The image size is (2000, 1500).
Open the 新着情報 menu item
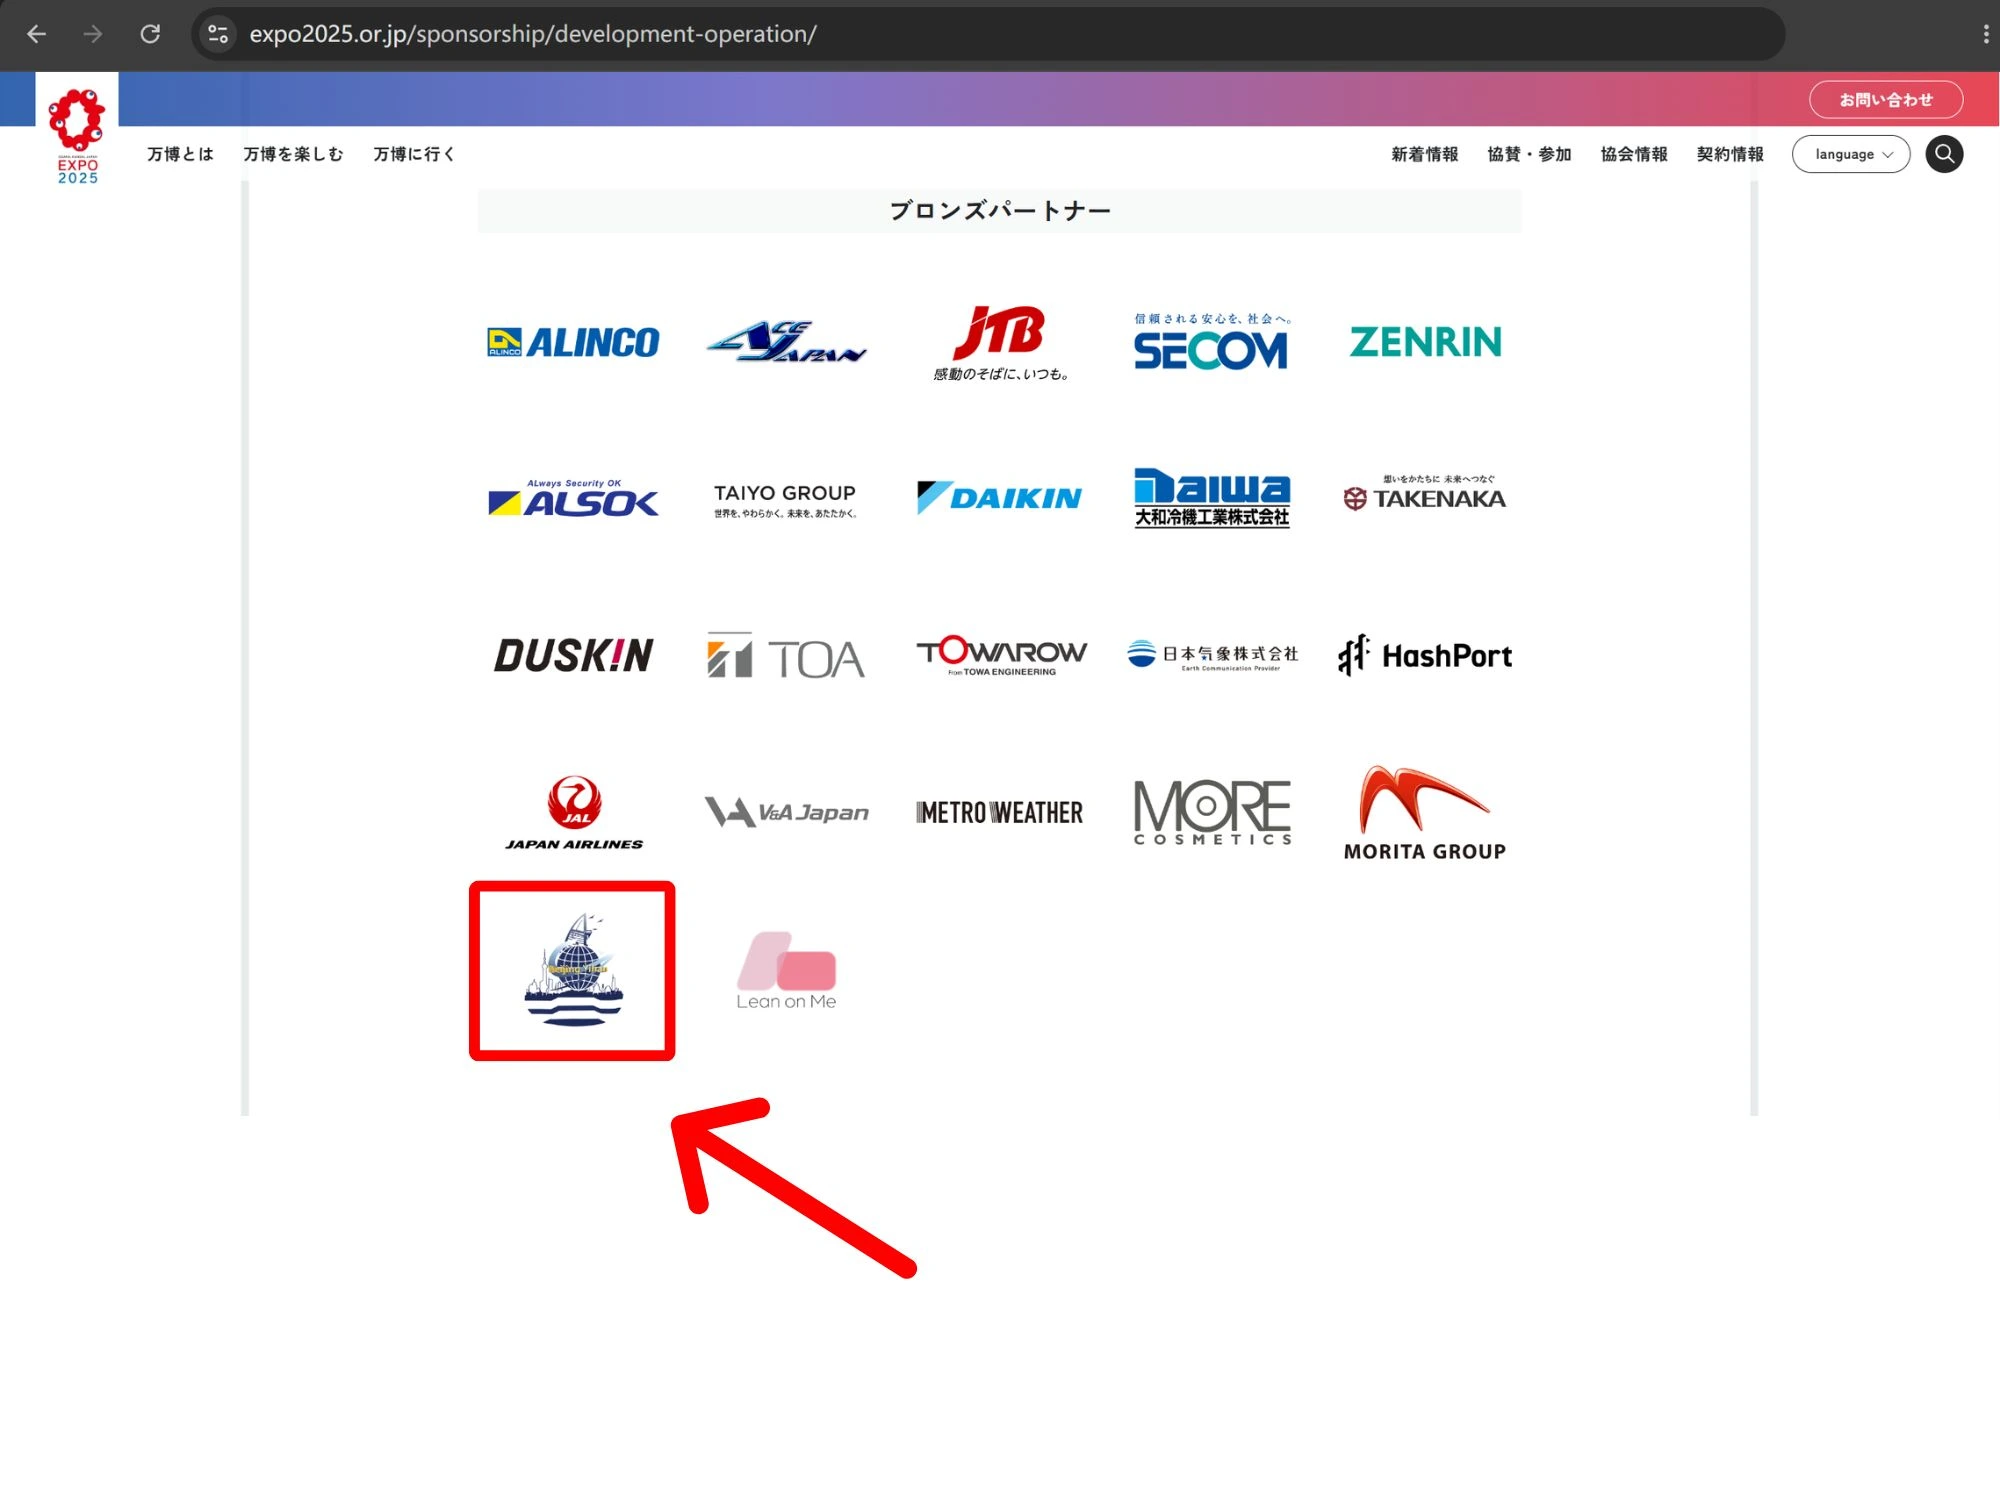tap(1425, 154)
